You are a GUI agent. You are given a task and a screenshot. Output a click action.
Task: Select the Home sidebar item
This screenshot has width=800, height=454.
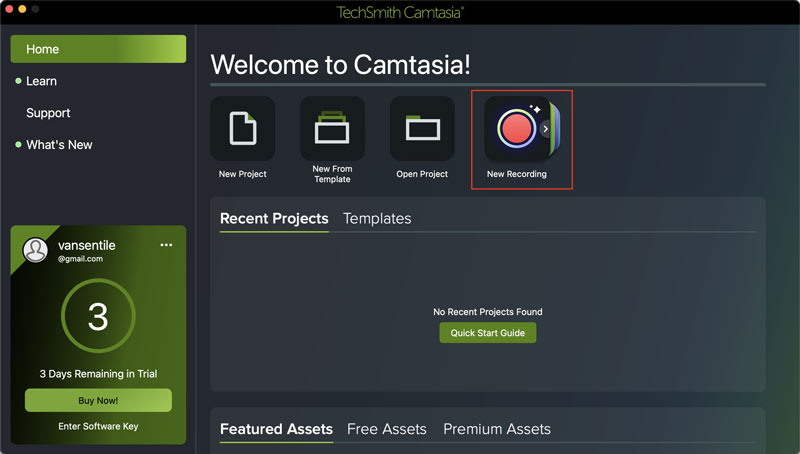click(98, 49)
